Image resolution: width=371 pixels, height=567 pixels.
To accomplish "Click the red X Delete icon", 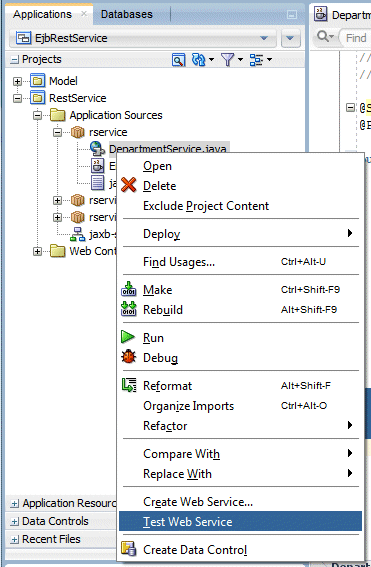I will click(x=129, y=185).
